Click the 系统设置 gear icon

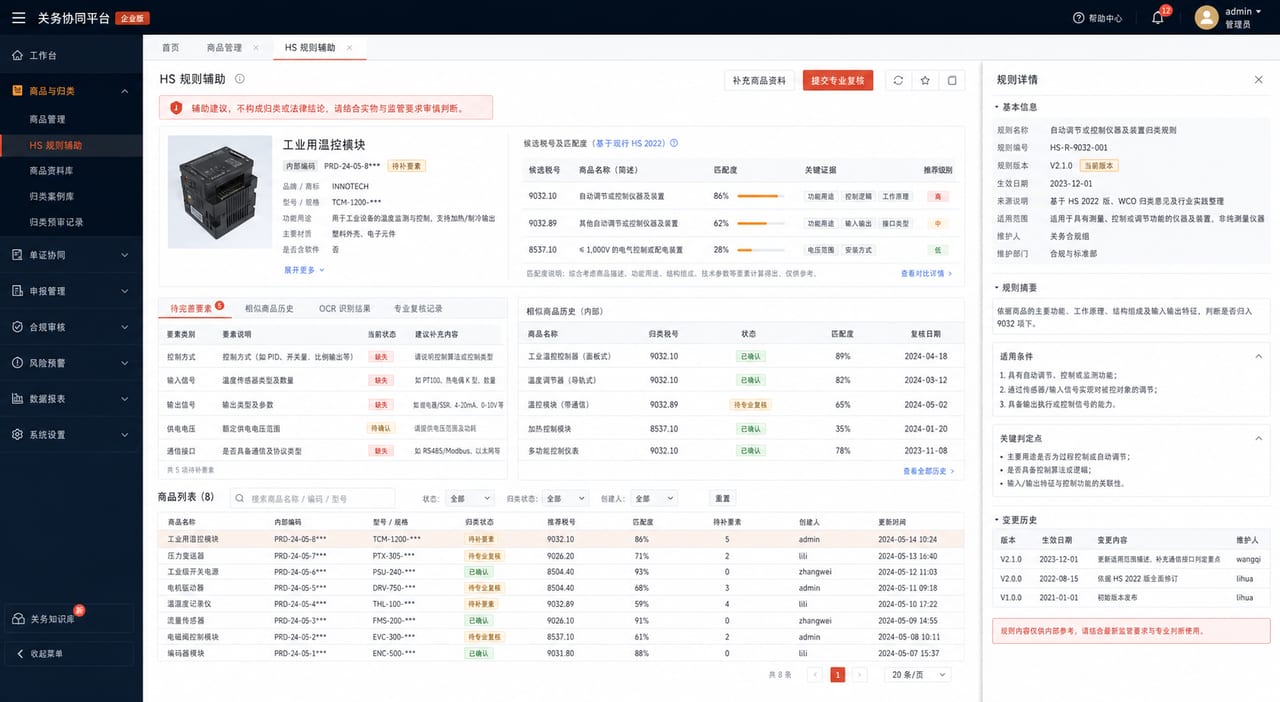(17, 435)
